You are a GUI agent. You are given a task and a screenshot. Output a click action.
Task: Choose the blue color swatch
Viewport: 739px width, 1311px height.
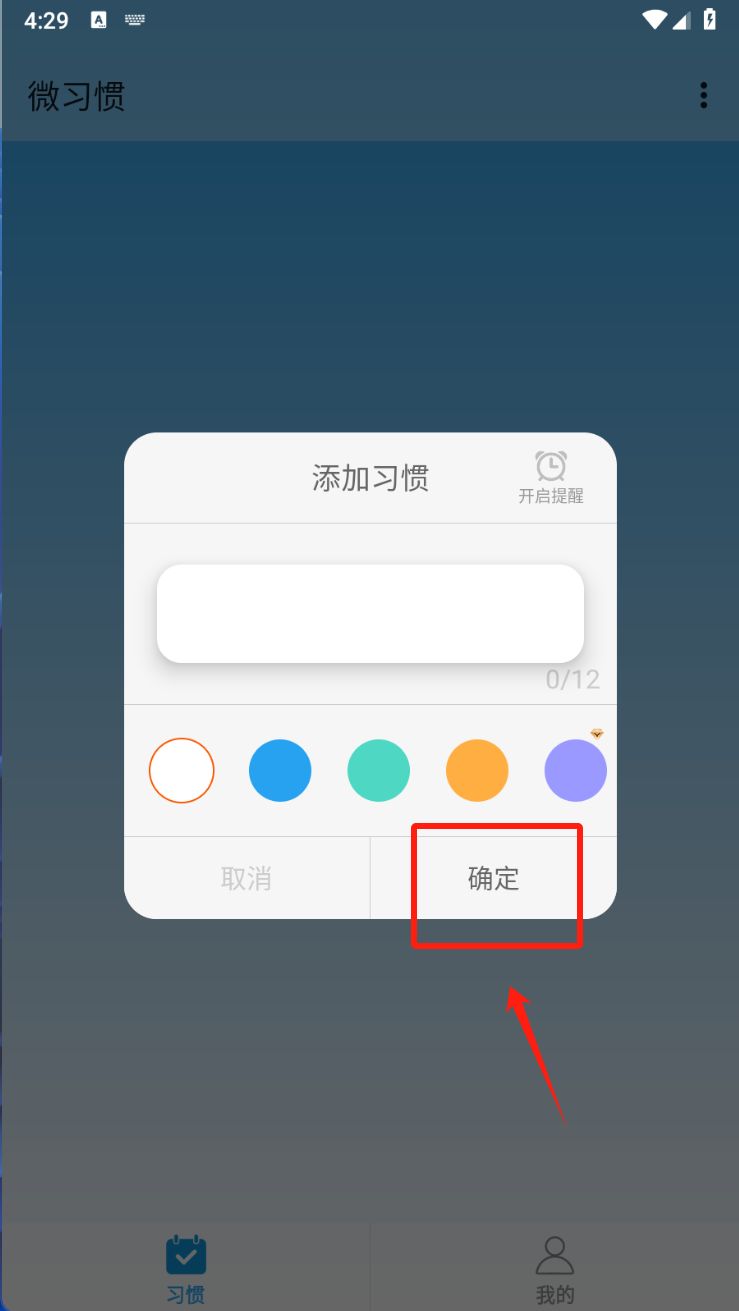(280, 771)
